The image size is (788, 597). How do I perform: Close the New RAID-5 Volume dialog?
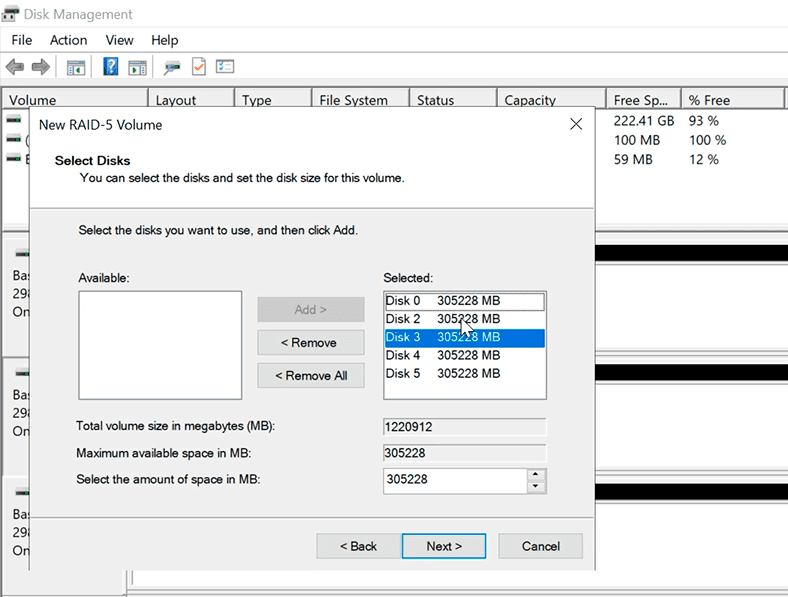pos(576,124)
